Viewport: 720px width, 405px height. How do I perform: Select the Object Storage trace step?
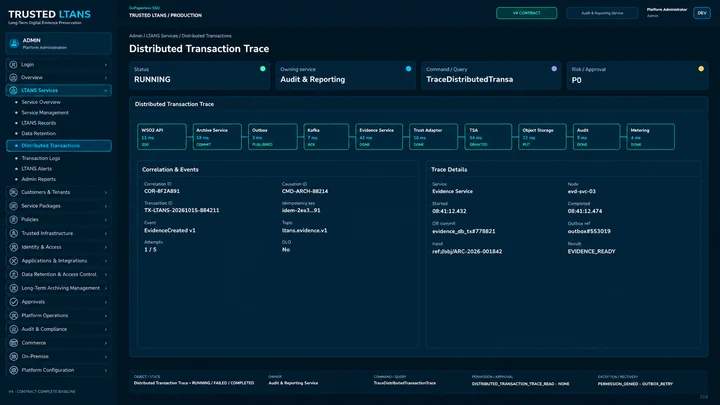coord(542,137)
